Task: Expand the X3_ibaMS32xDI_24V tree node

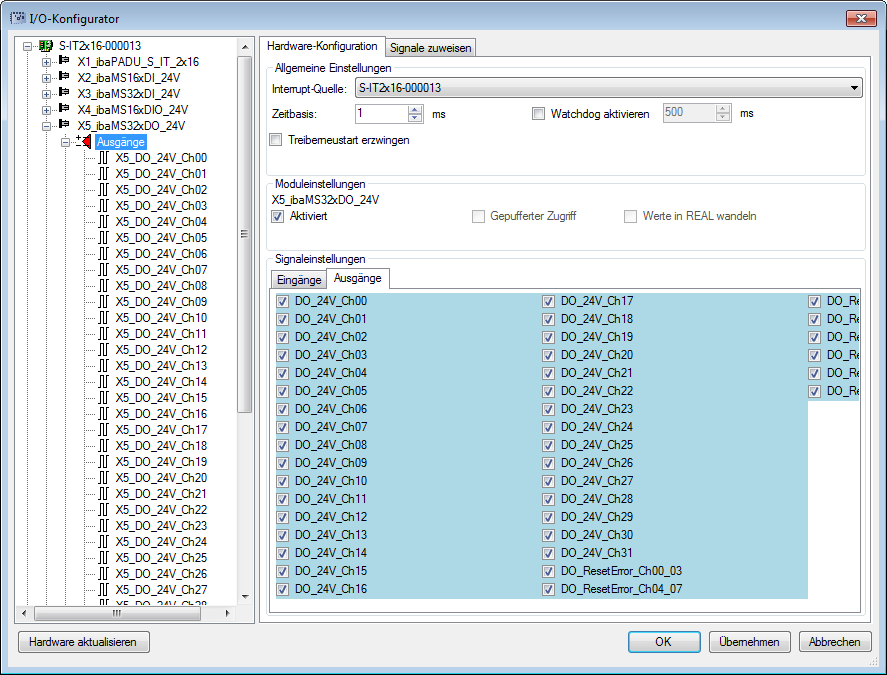Action: pos(46,94)
